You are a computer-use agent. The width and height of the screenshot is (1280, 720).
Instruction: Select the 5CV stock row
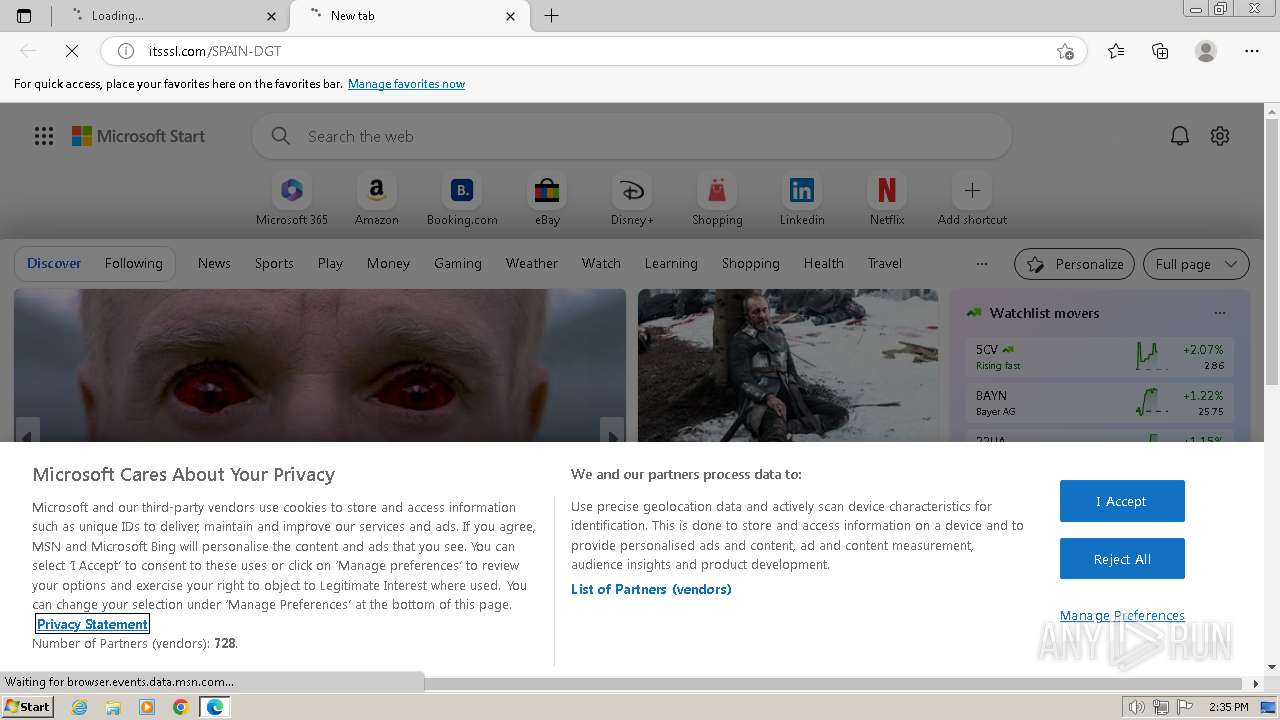1100,357
